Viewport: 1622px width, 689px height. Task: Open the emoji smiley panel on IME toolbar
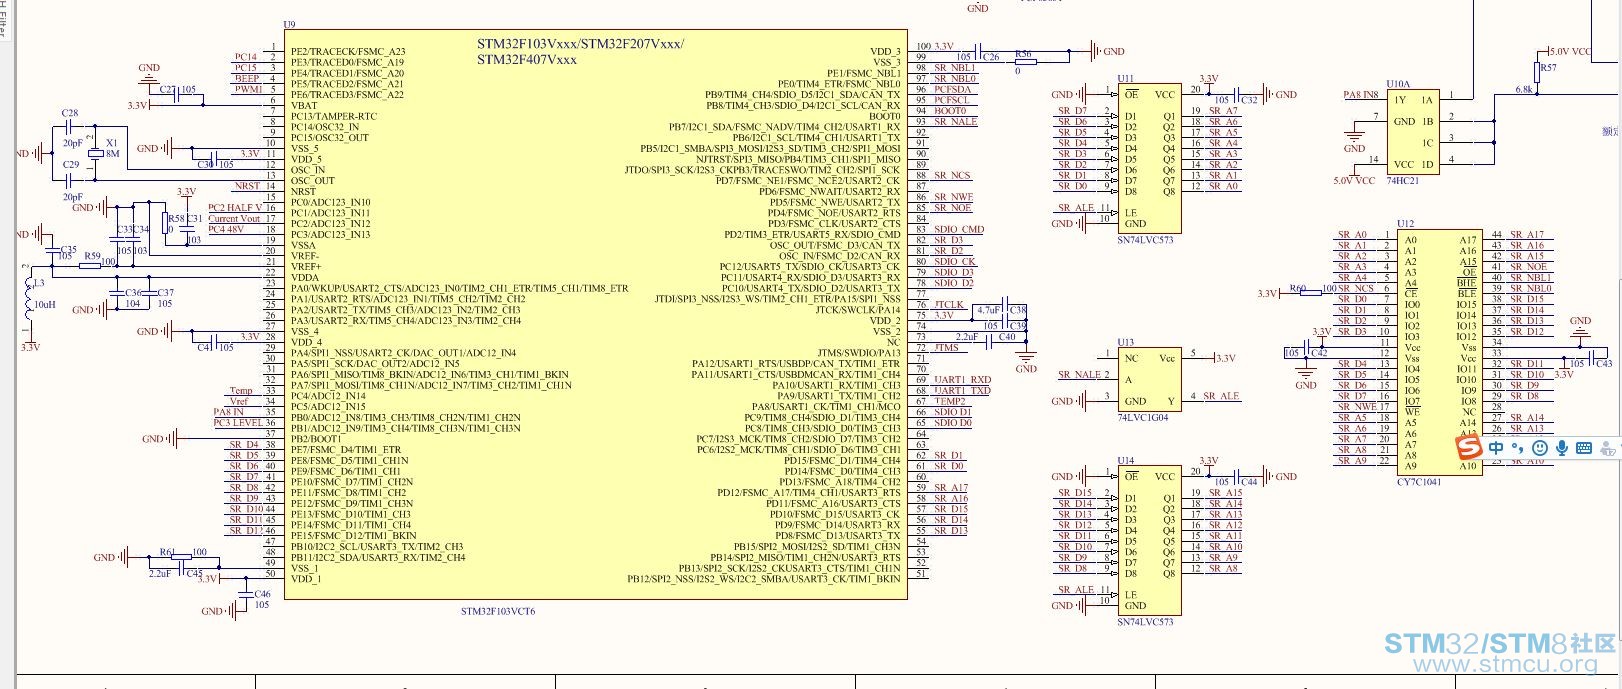click(1540, 448)
